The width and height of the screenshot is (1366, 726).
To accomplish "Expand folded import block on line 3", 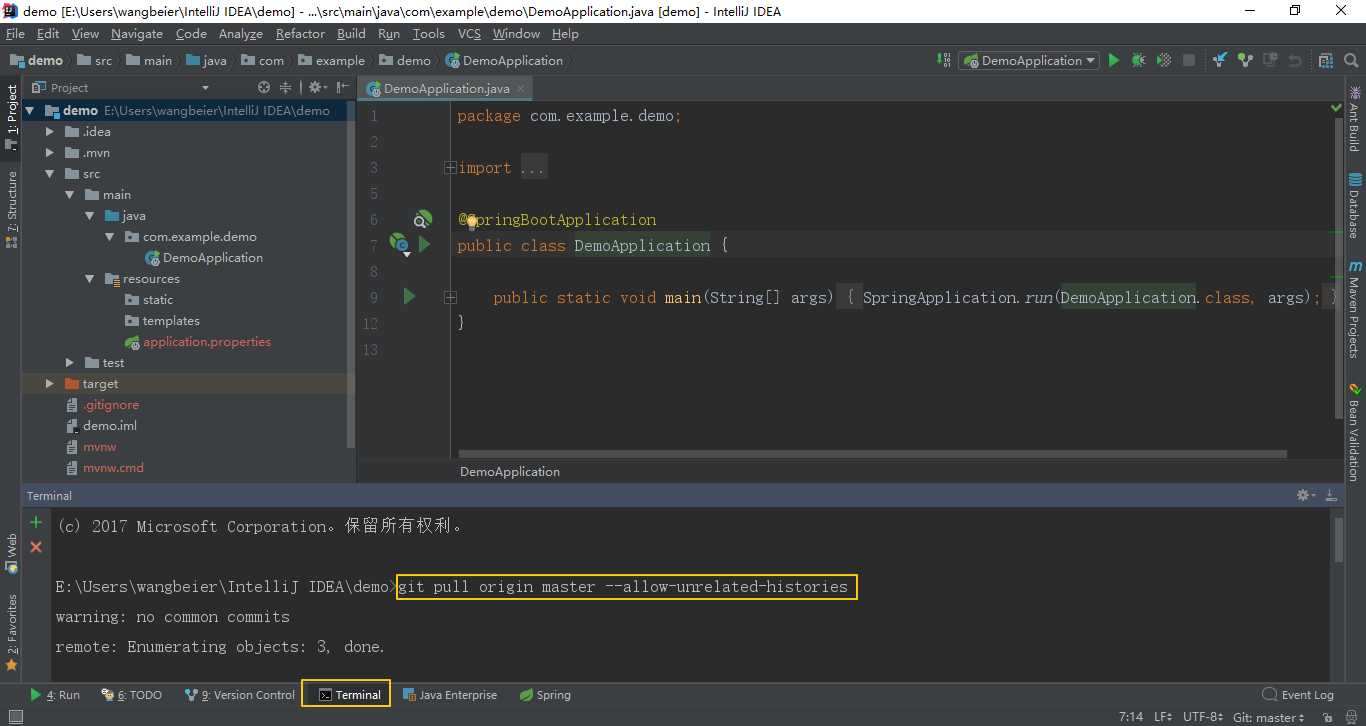I will (x=451, y=168).
